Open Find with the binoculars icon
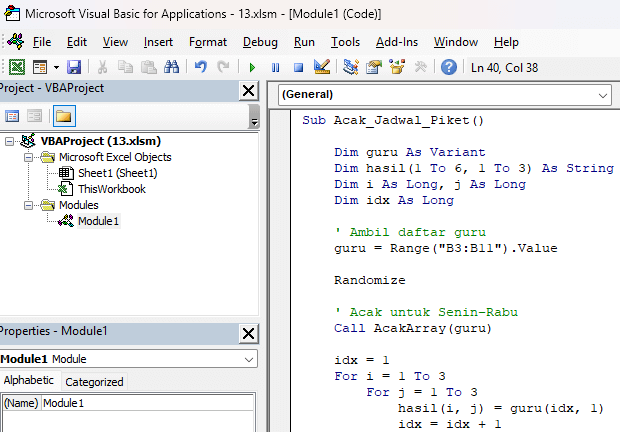620x432 pixels. [x=172, y=67]
